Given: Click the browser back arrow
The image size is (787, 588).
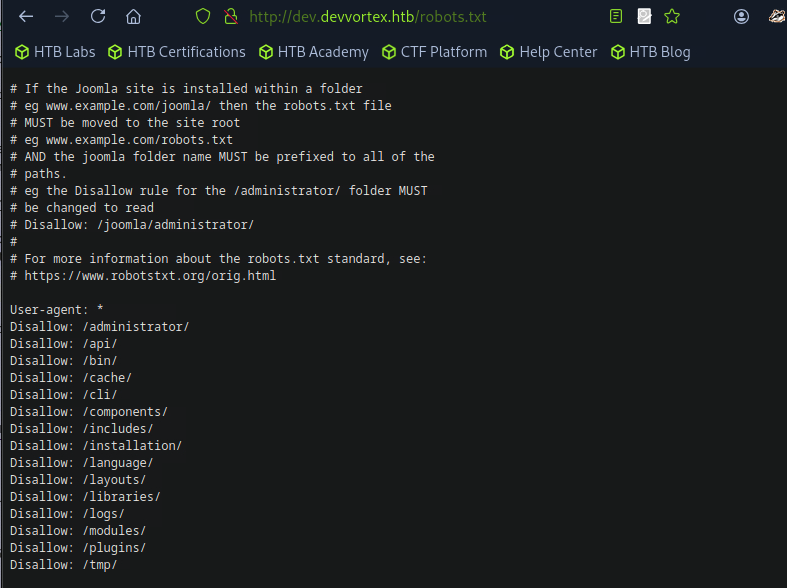Looking at the screenshot, I should click(26, 17).
